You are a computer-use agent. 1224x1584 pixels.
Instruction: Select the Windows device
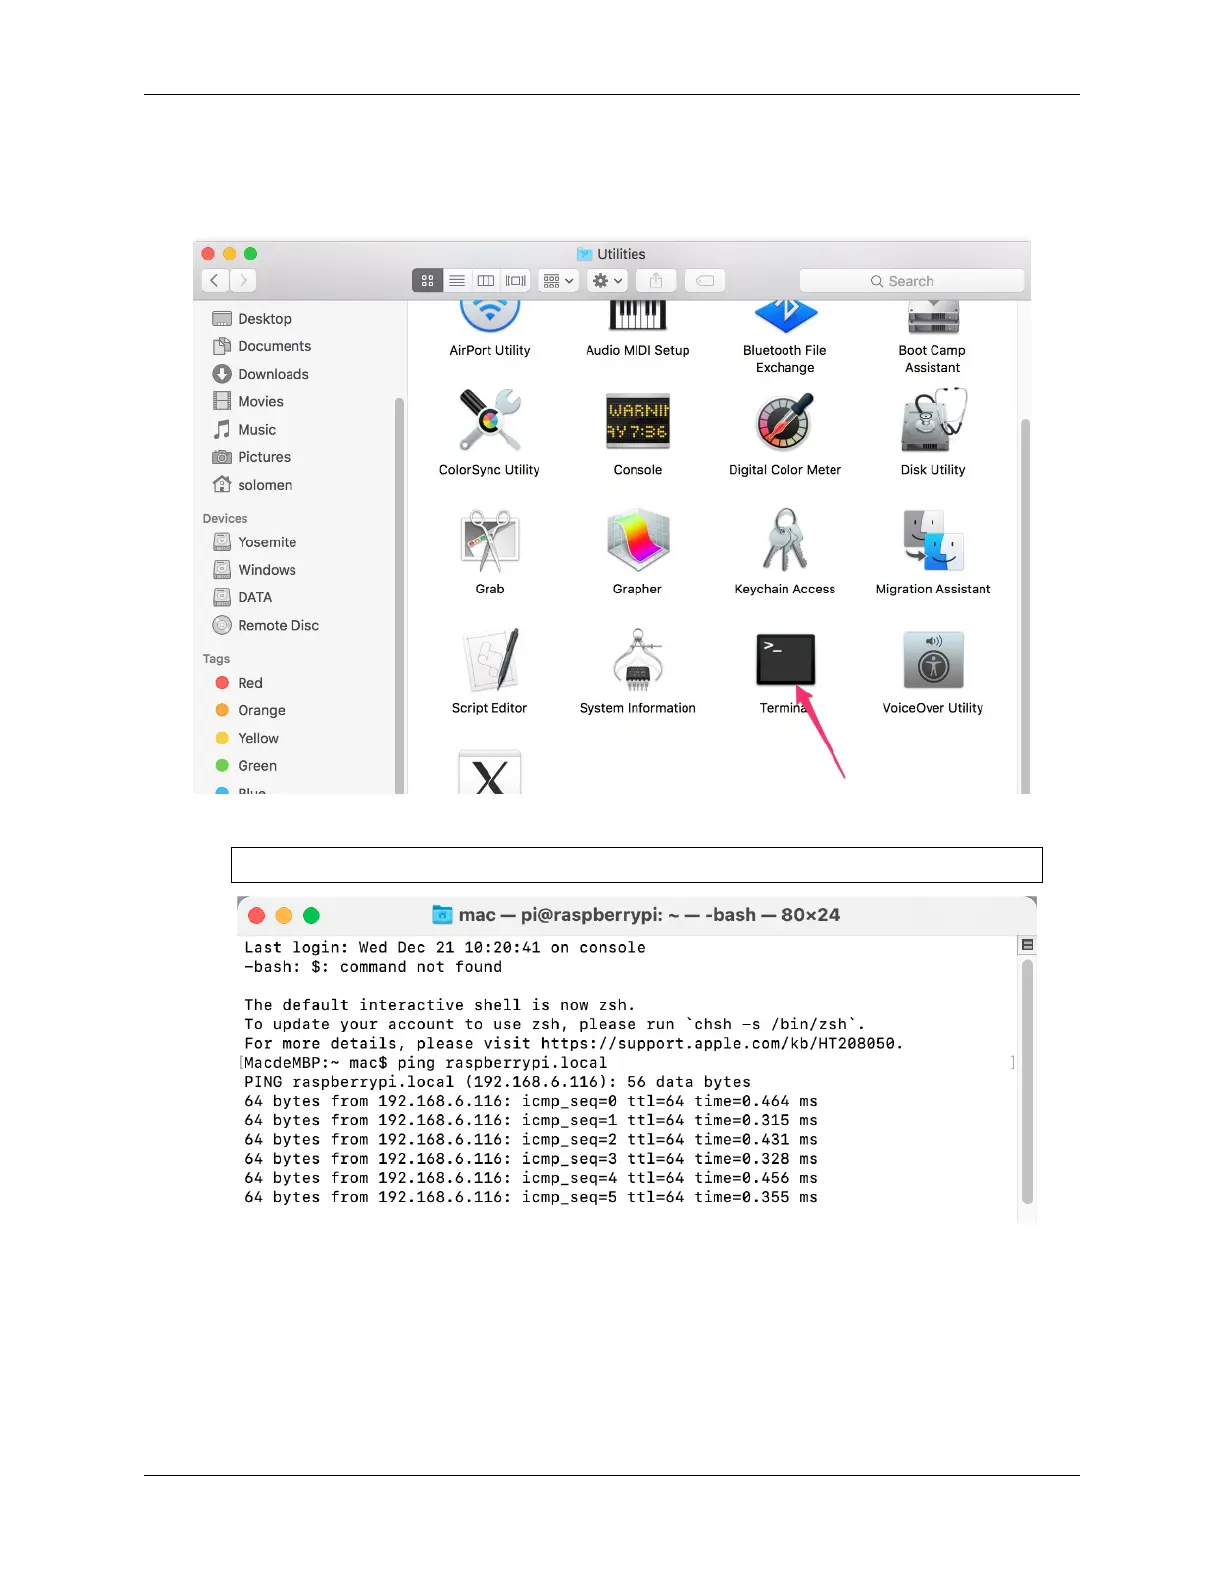[x=255, y=570]
